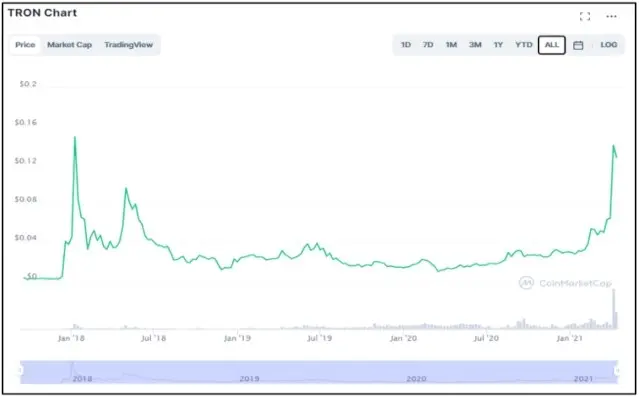Click the Jul '18 date axis label
This screenshot has width=639, height=397.
click(153, 338)
